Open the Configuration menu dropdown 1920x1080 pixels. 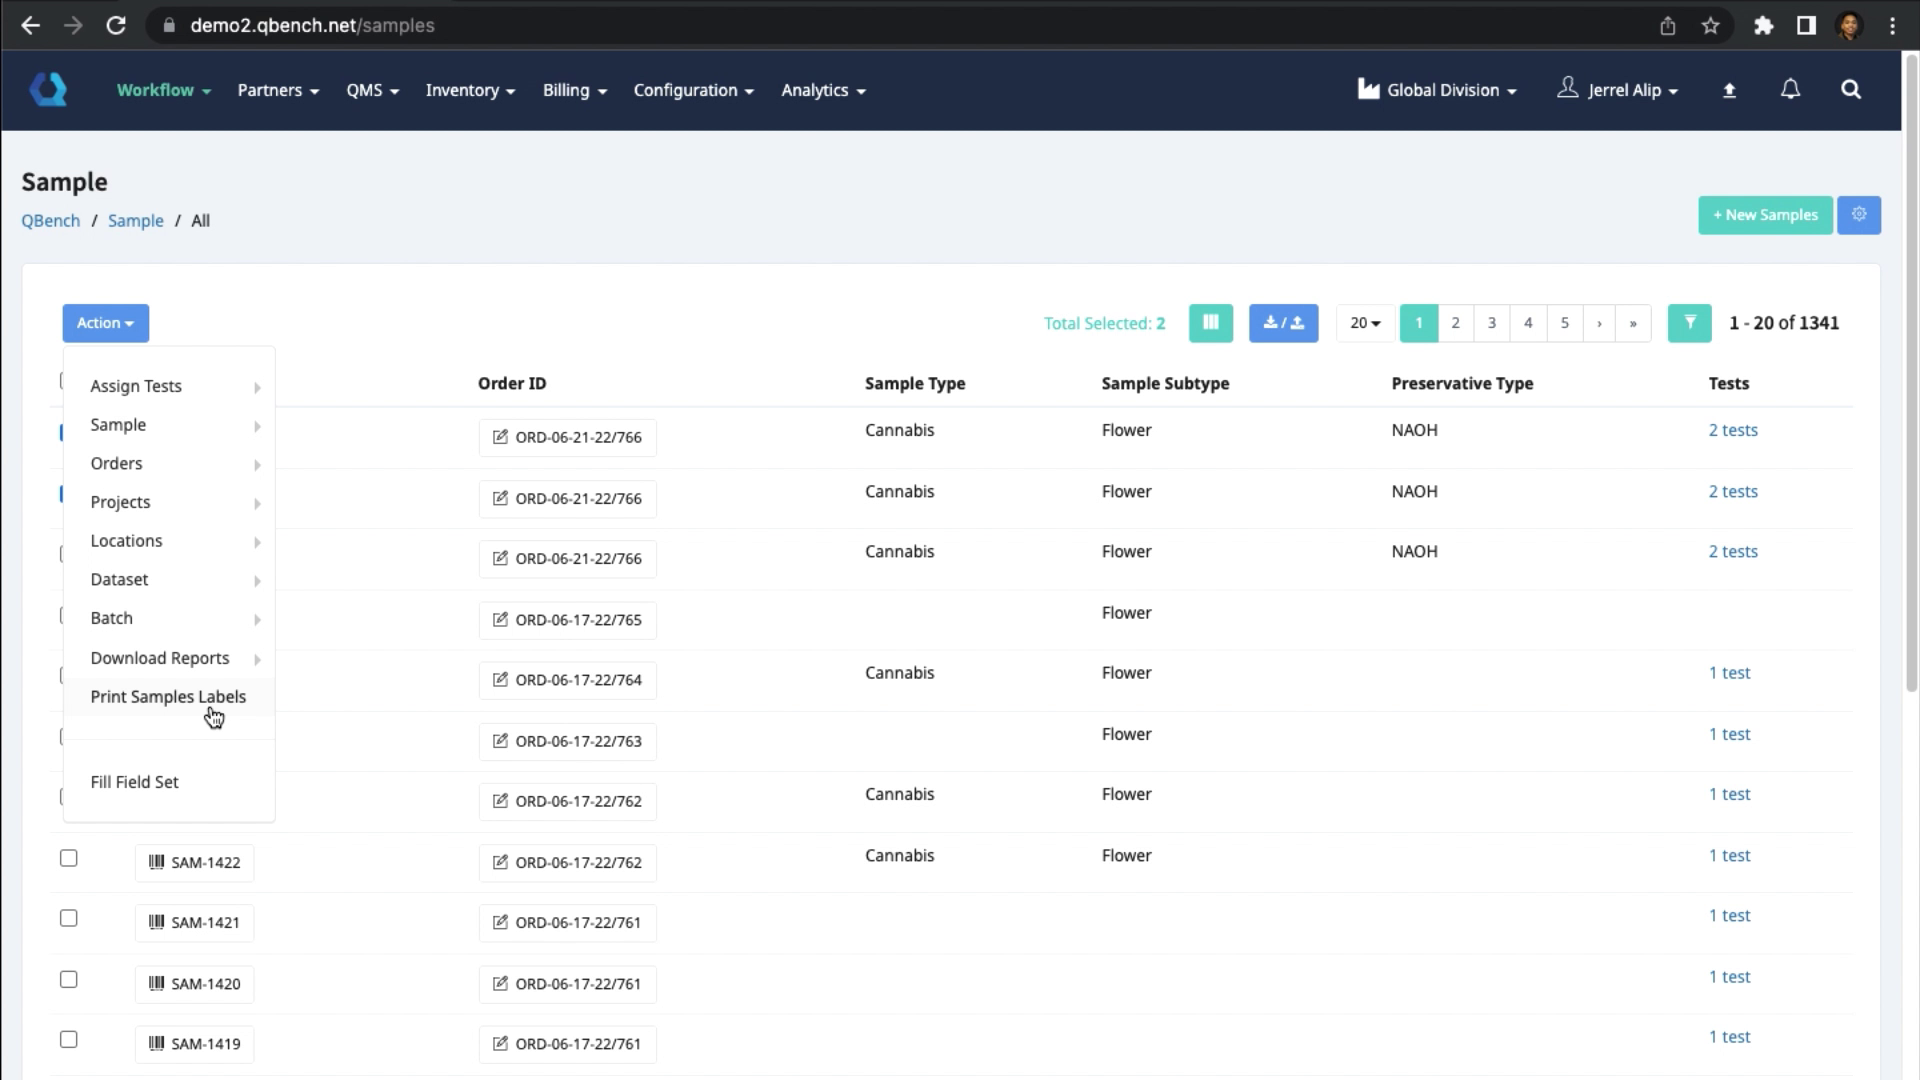click(693, 90)
